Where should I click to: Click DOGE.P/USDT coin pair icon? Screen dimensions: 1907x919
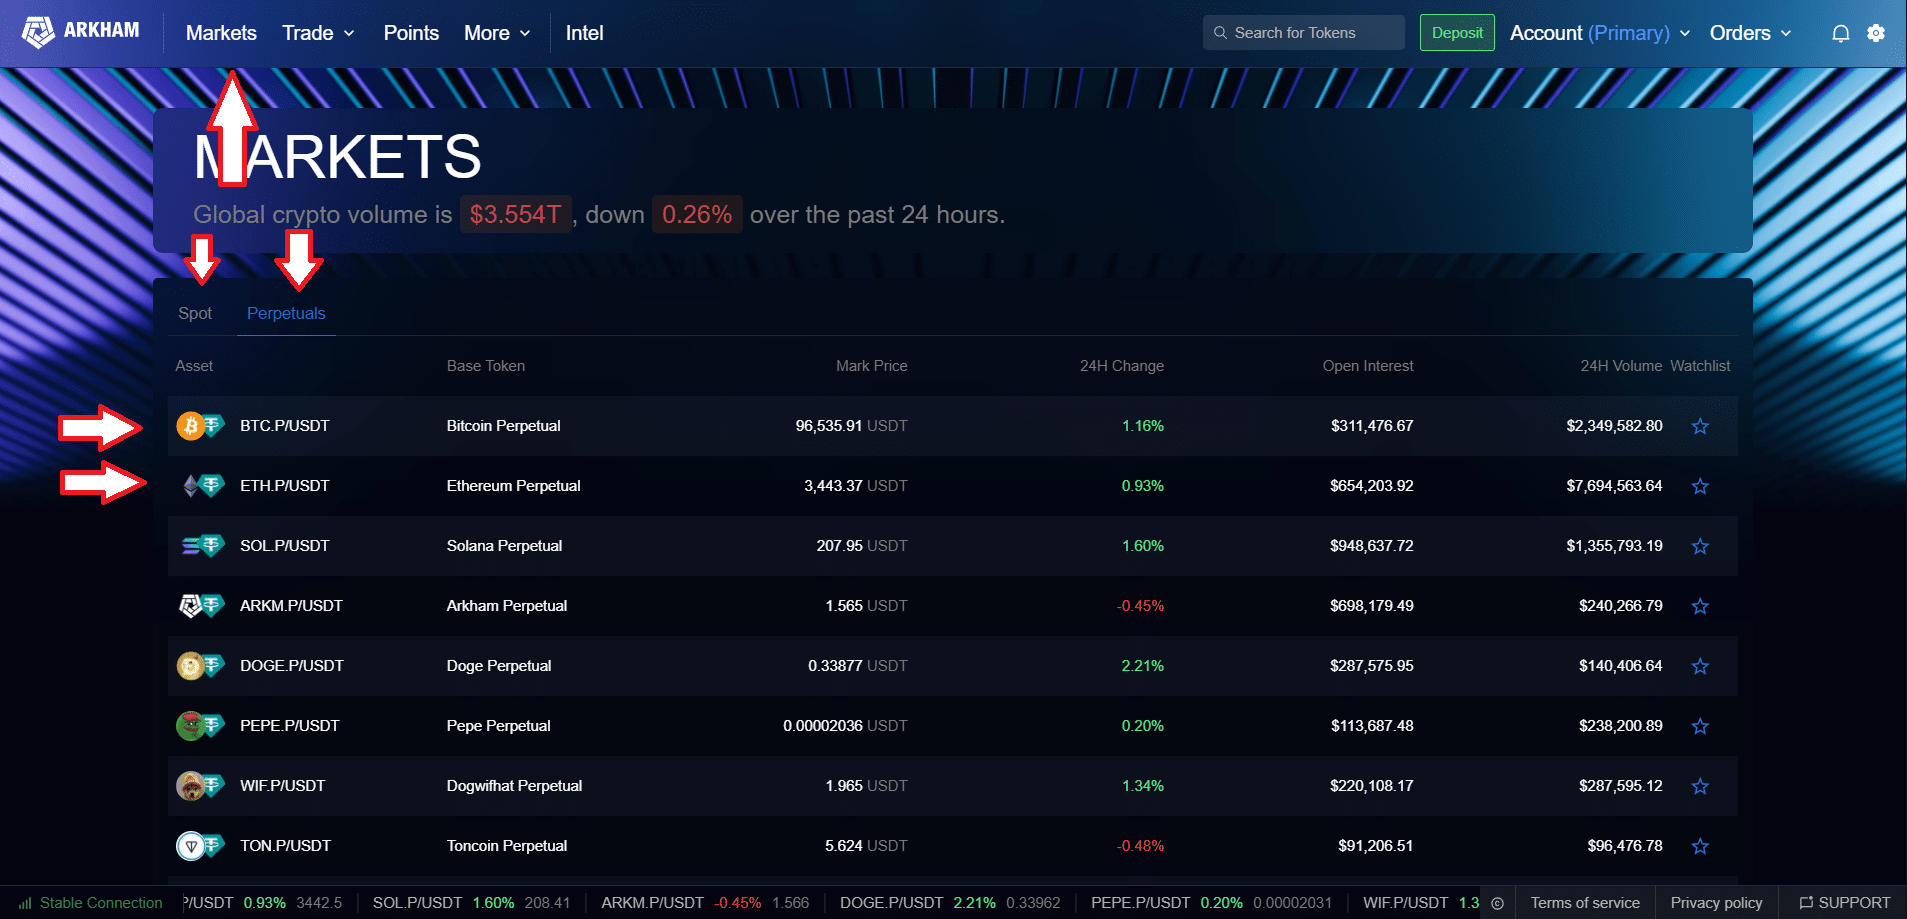point(201,666)
